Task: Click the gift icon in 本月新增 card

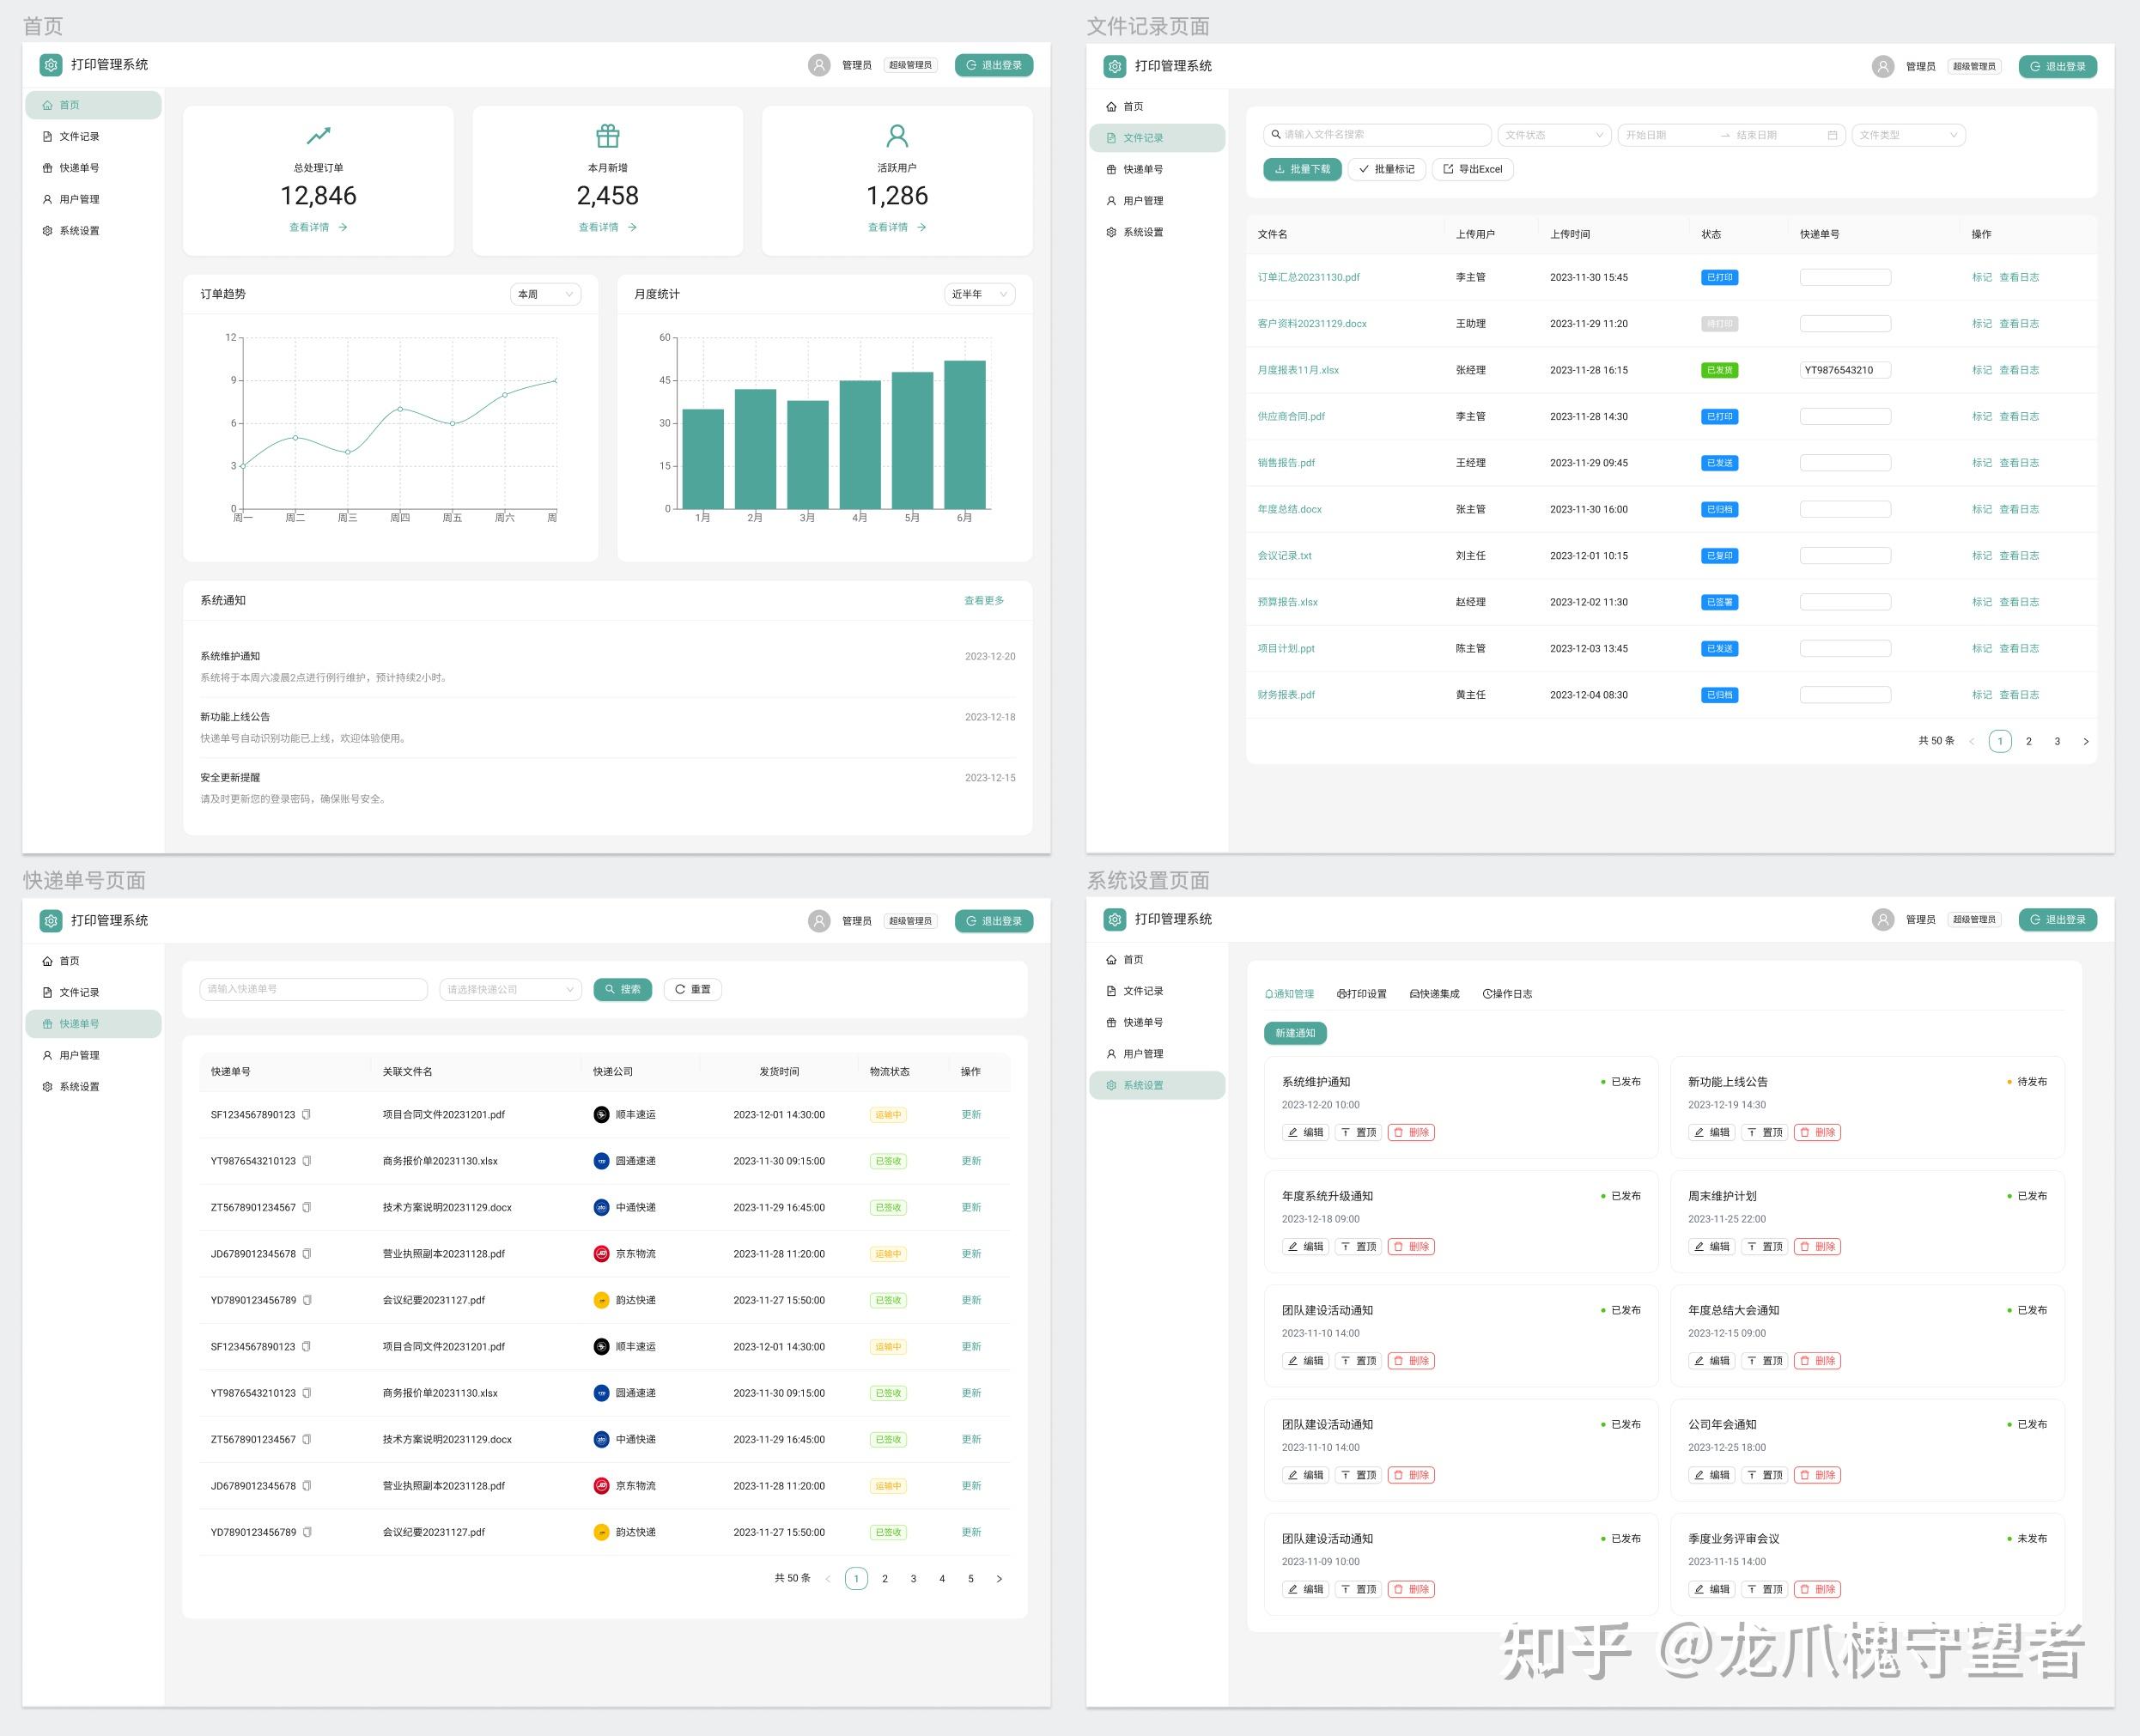Action: 607,135
